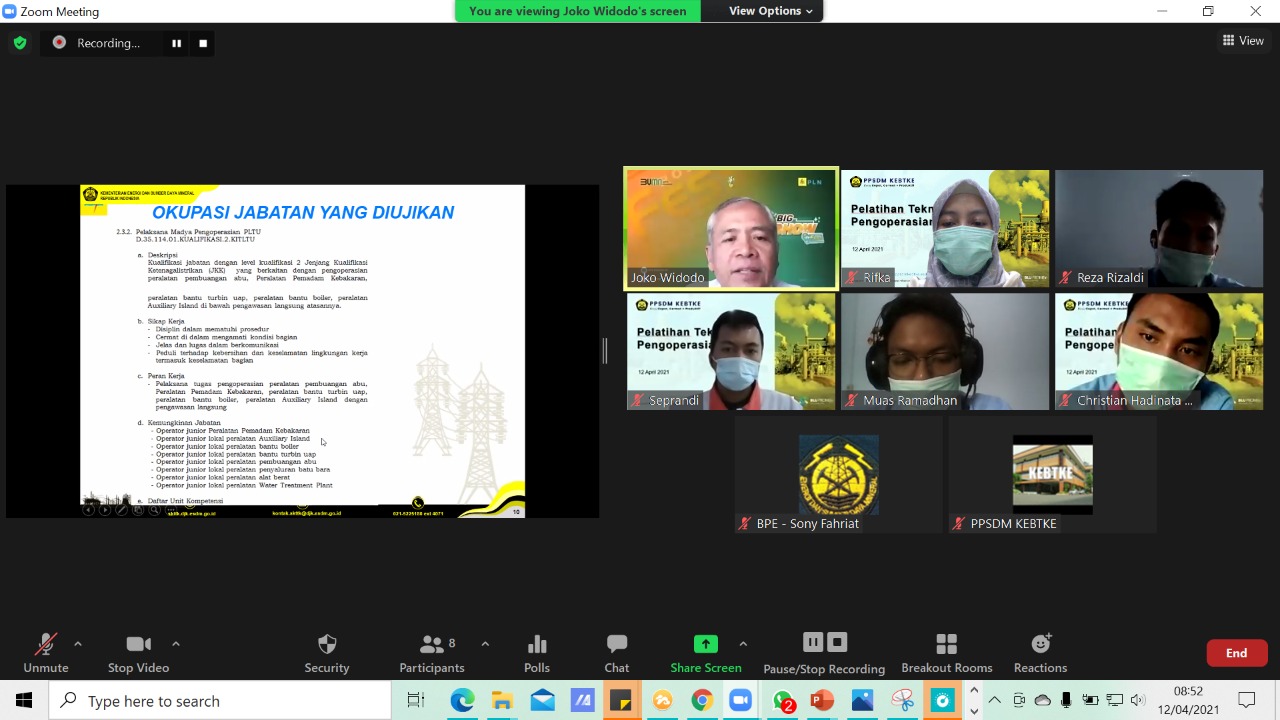Viewport: 1280px width, 720px height.
Task: Open the Chat panel
Action: 617,653
